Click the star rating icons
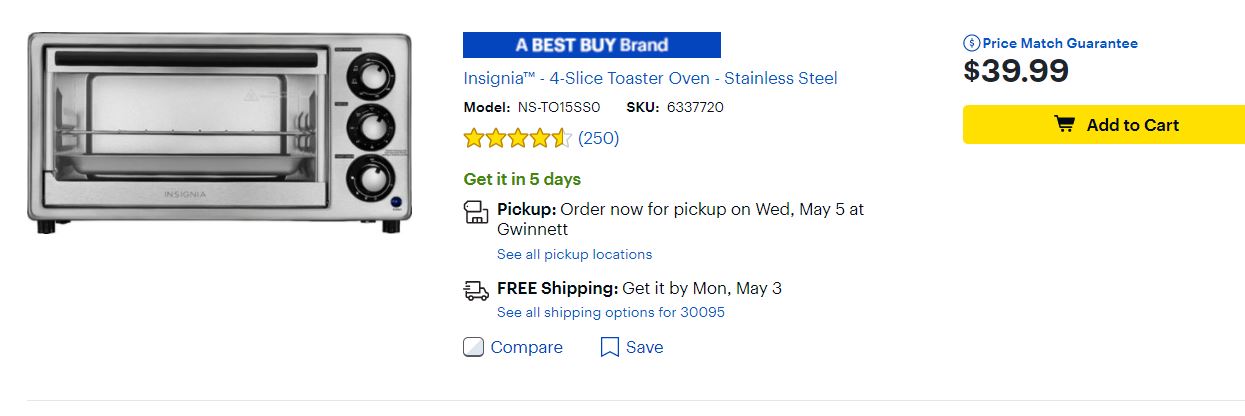 click(517, 139)
